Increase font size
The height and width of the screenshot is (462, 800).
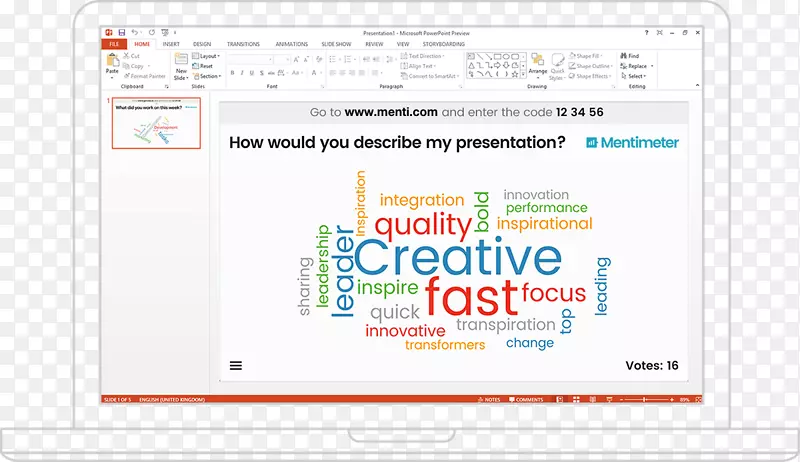[296, 60]
